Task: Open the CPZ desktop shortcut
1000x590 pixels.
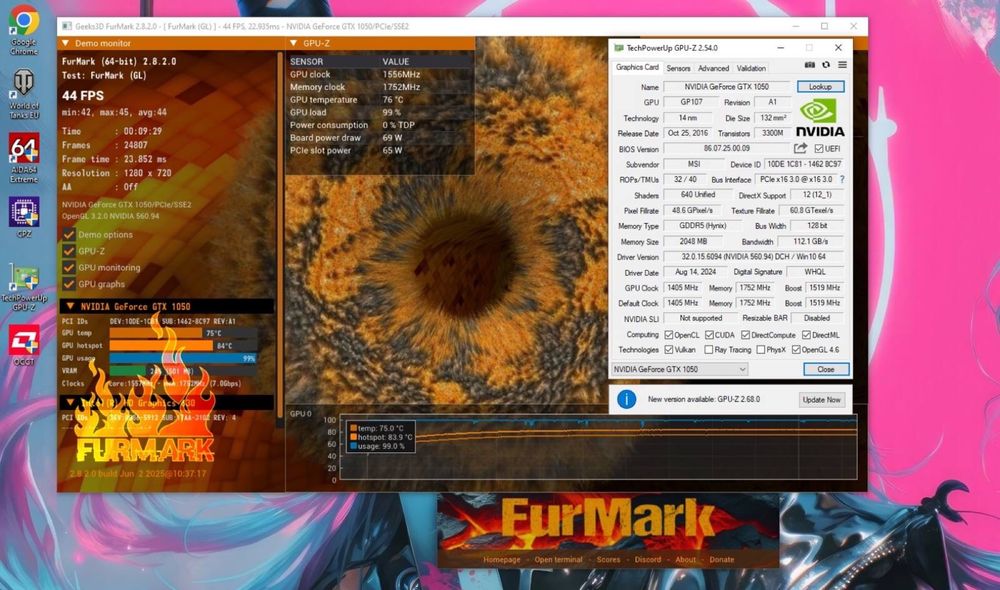Action: pos(24,217)
